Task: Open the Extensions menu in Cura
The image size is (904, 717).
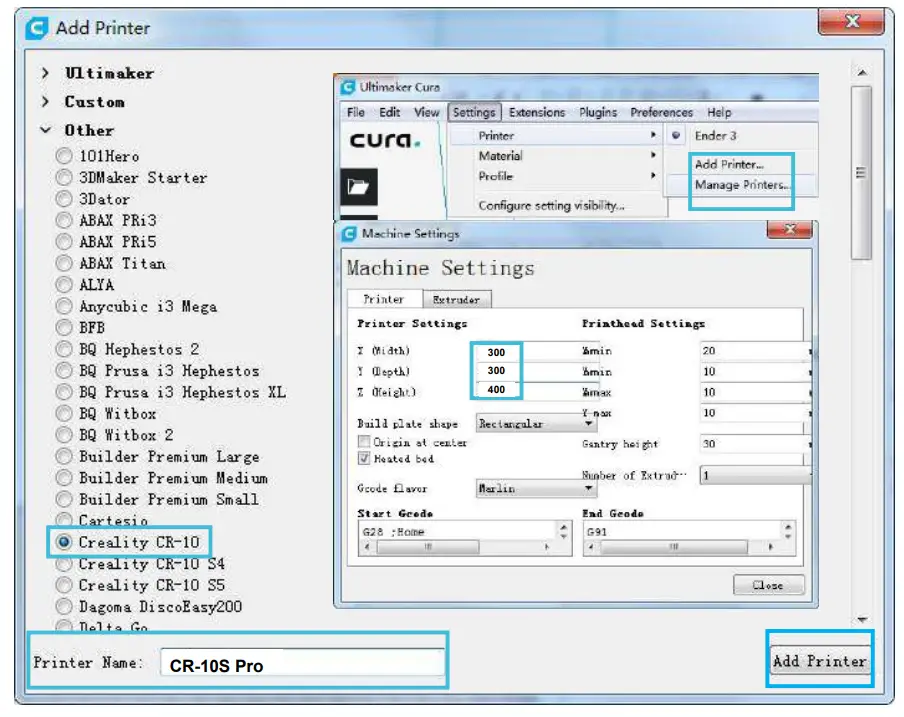Action: click(x=537, y=112)
